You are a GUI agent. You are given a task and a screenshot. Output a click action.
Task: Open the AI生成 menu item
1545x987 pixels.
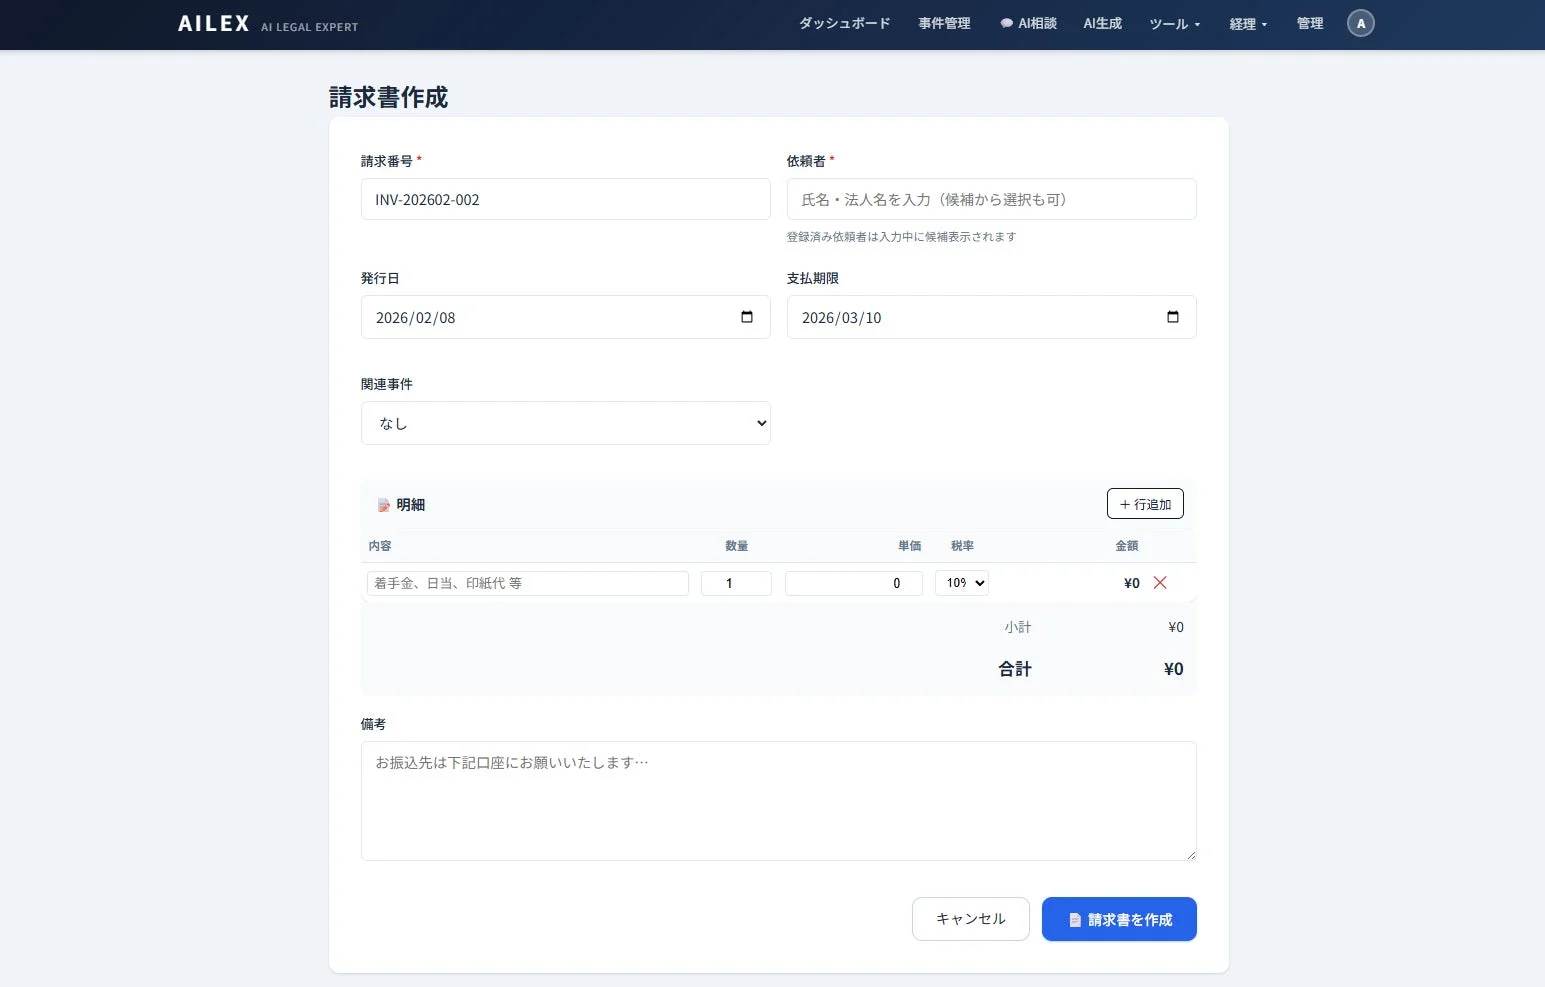coord(1102,23)
